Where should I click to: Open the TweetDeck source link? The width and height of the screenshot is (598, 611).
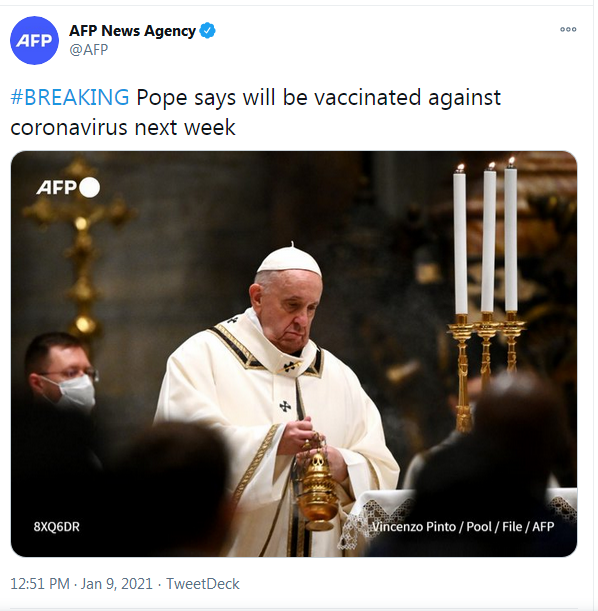tap(203, 584)
